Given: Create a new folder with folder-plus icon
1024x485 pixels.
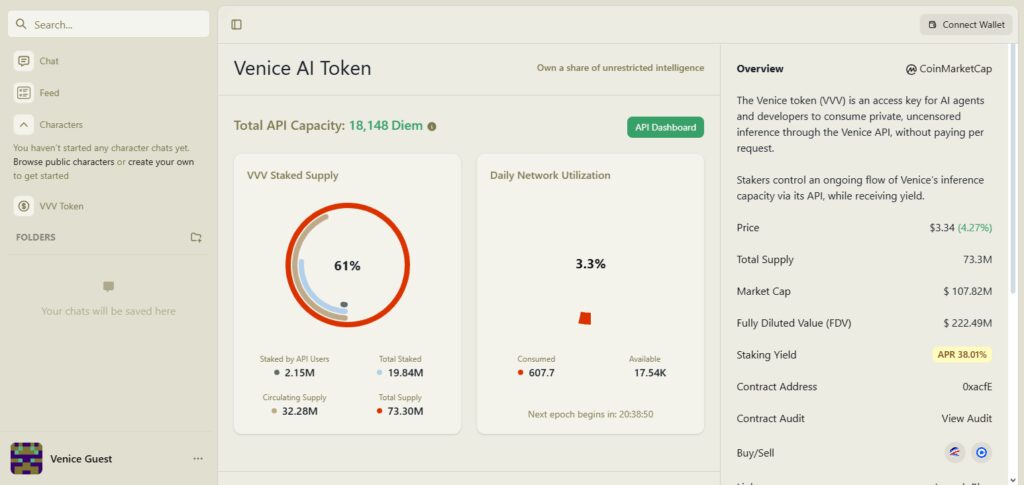Looking at the screenshot, I should point(196,238).
